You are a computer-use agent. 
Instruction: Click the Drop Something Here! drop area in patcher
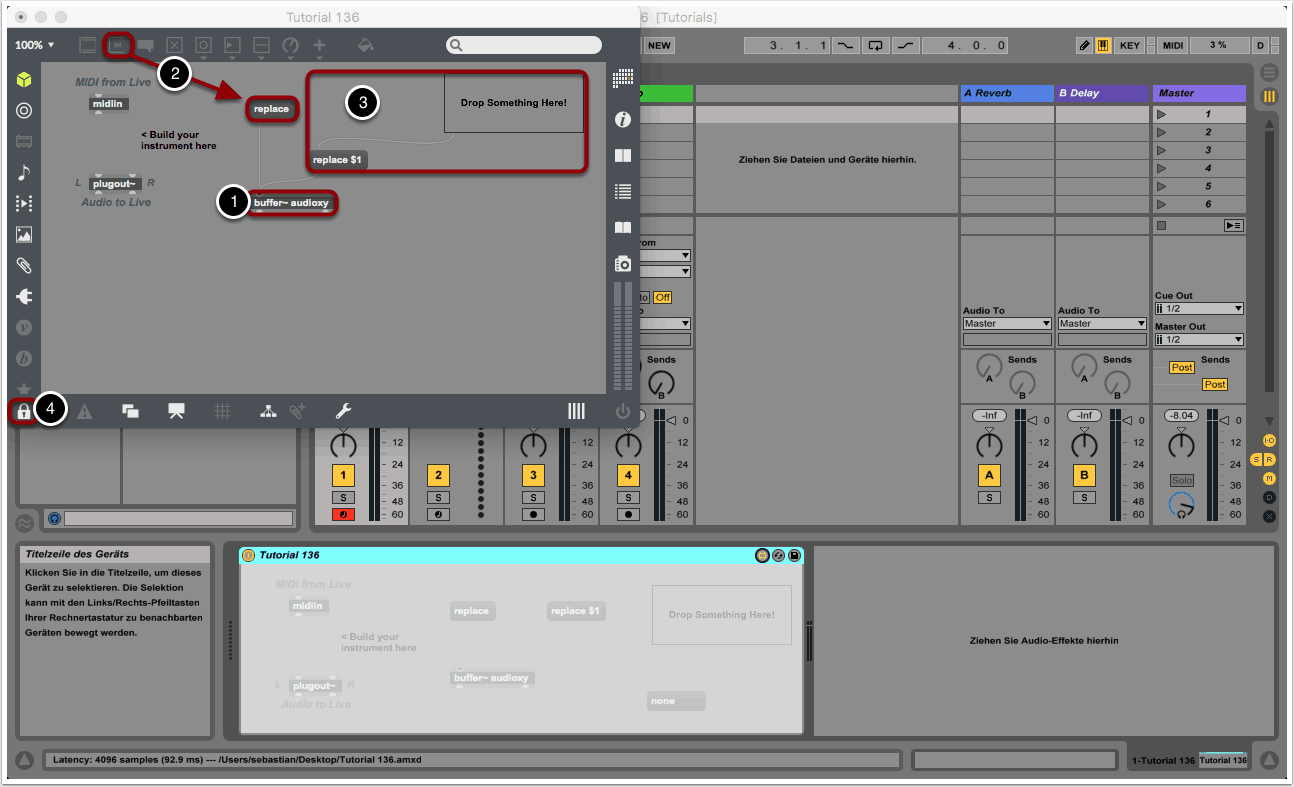[514, 103]
